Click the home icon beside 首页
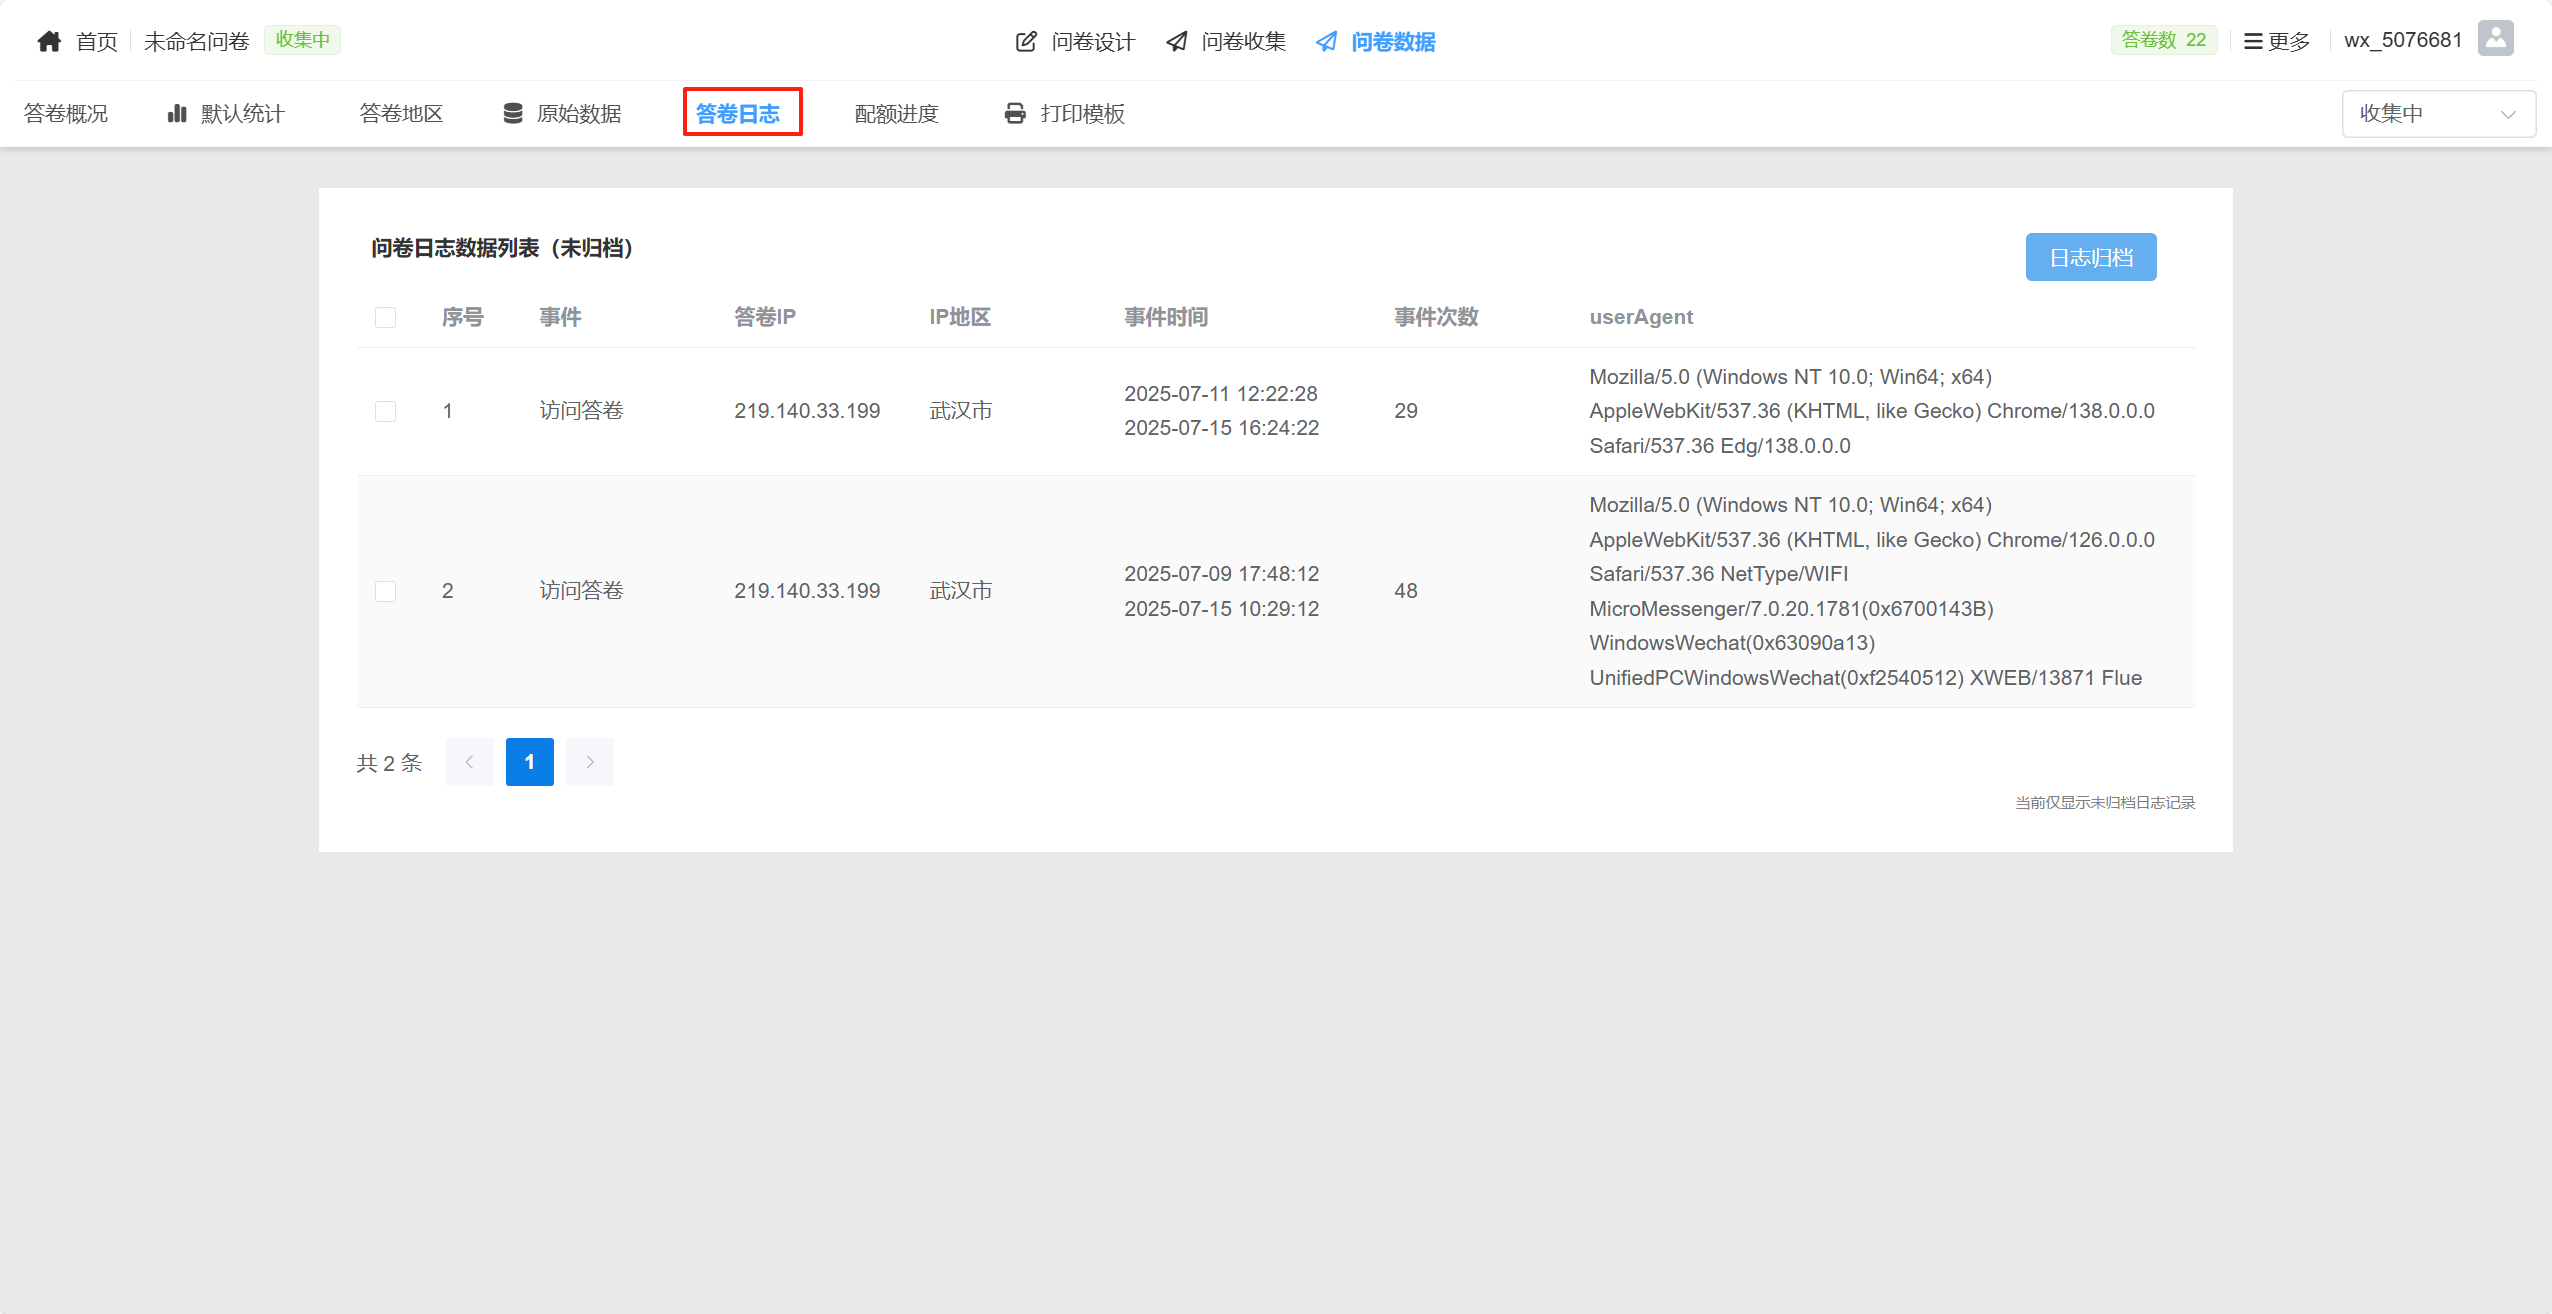Viewport: 2552px width, 1314px height. (x=49, y=41)
